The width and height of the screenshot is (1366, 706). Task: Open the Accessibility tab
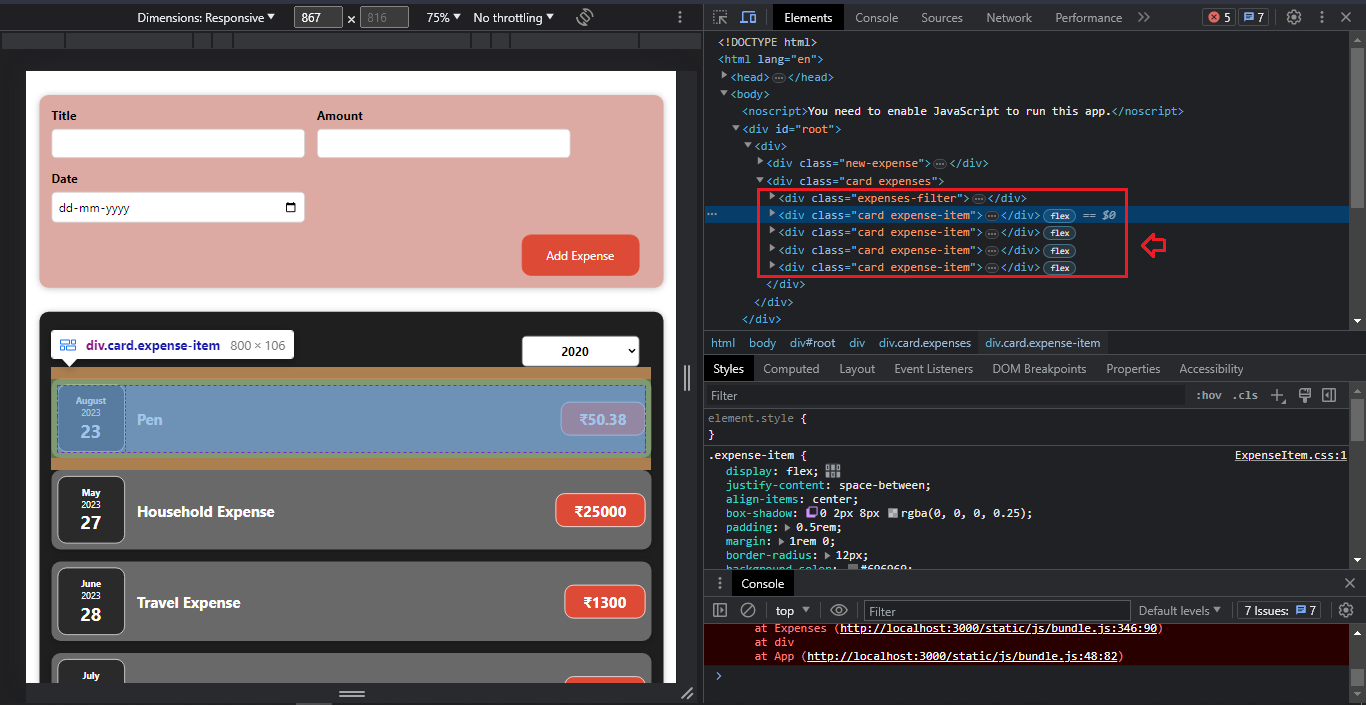click(x=1211, y=369)
